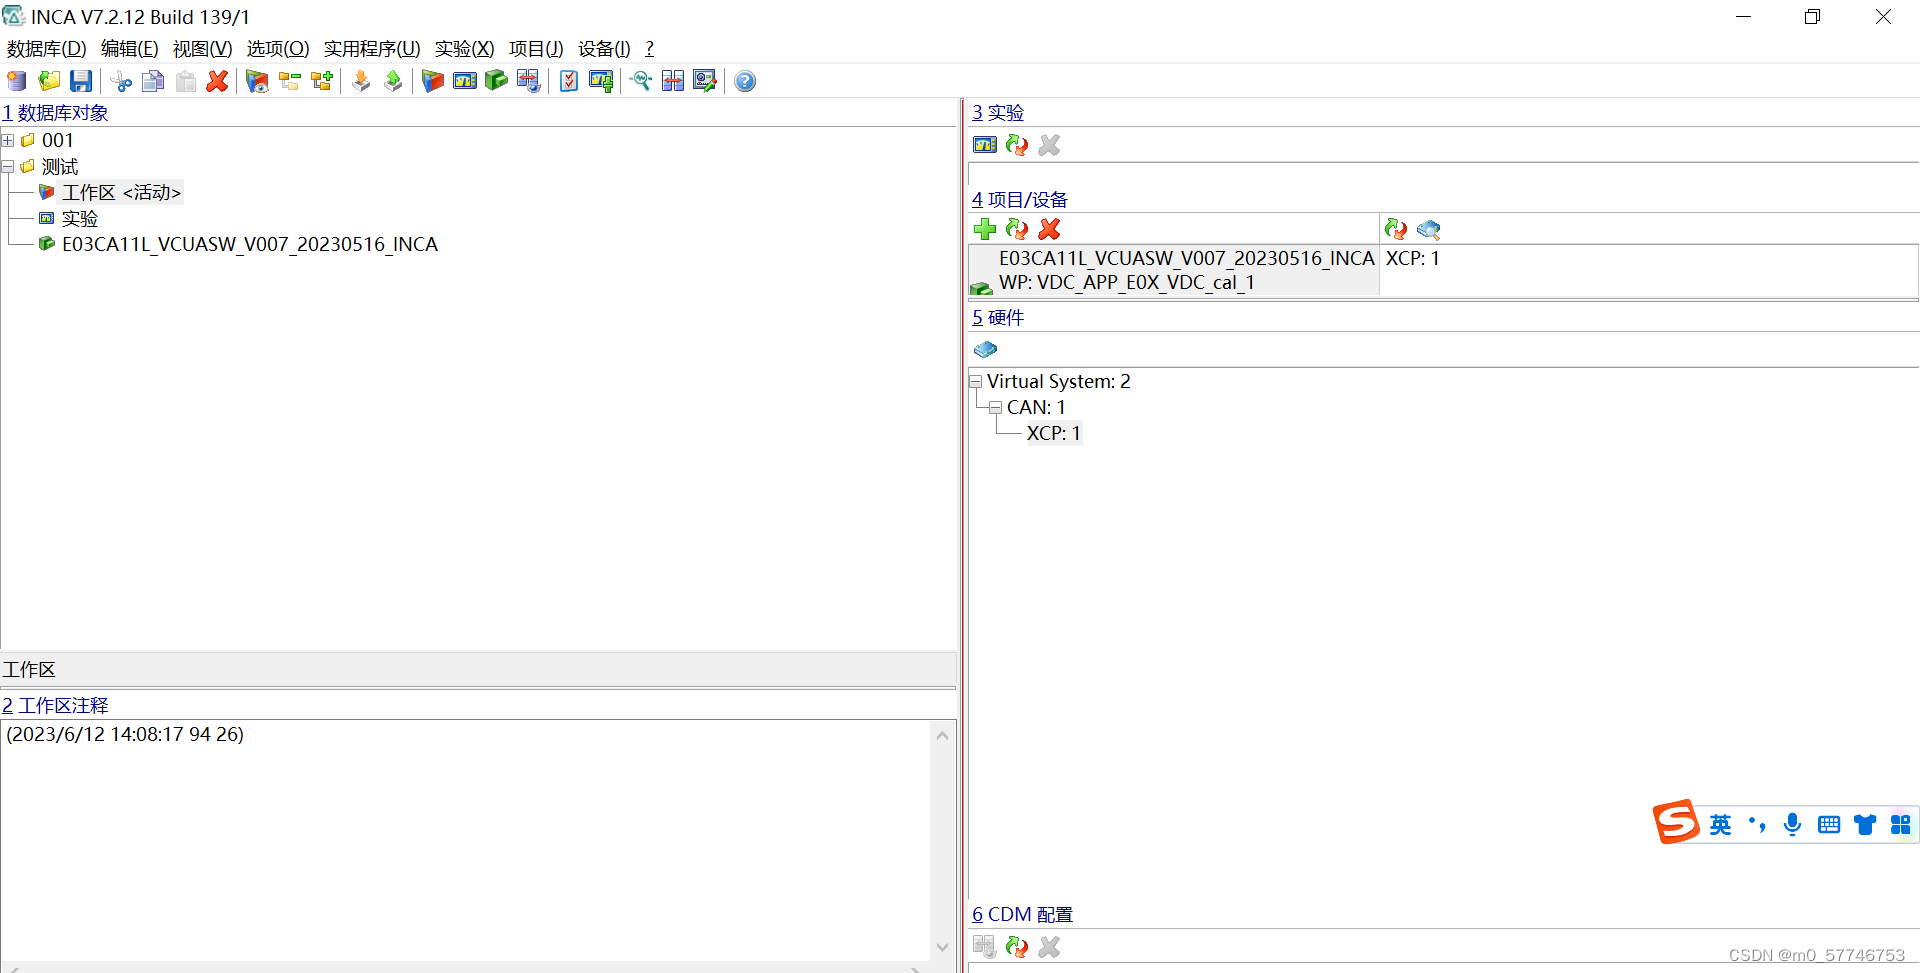The width and height of the screenshot is (1920, 973).
Task: Open the 视图(V) menu
Action: 202,49
